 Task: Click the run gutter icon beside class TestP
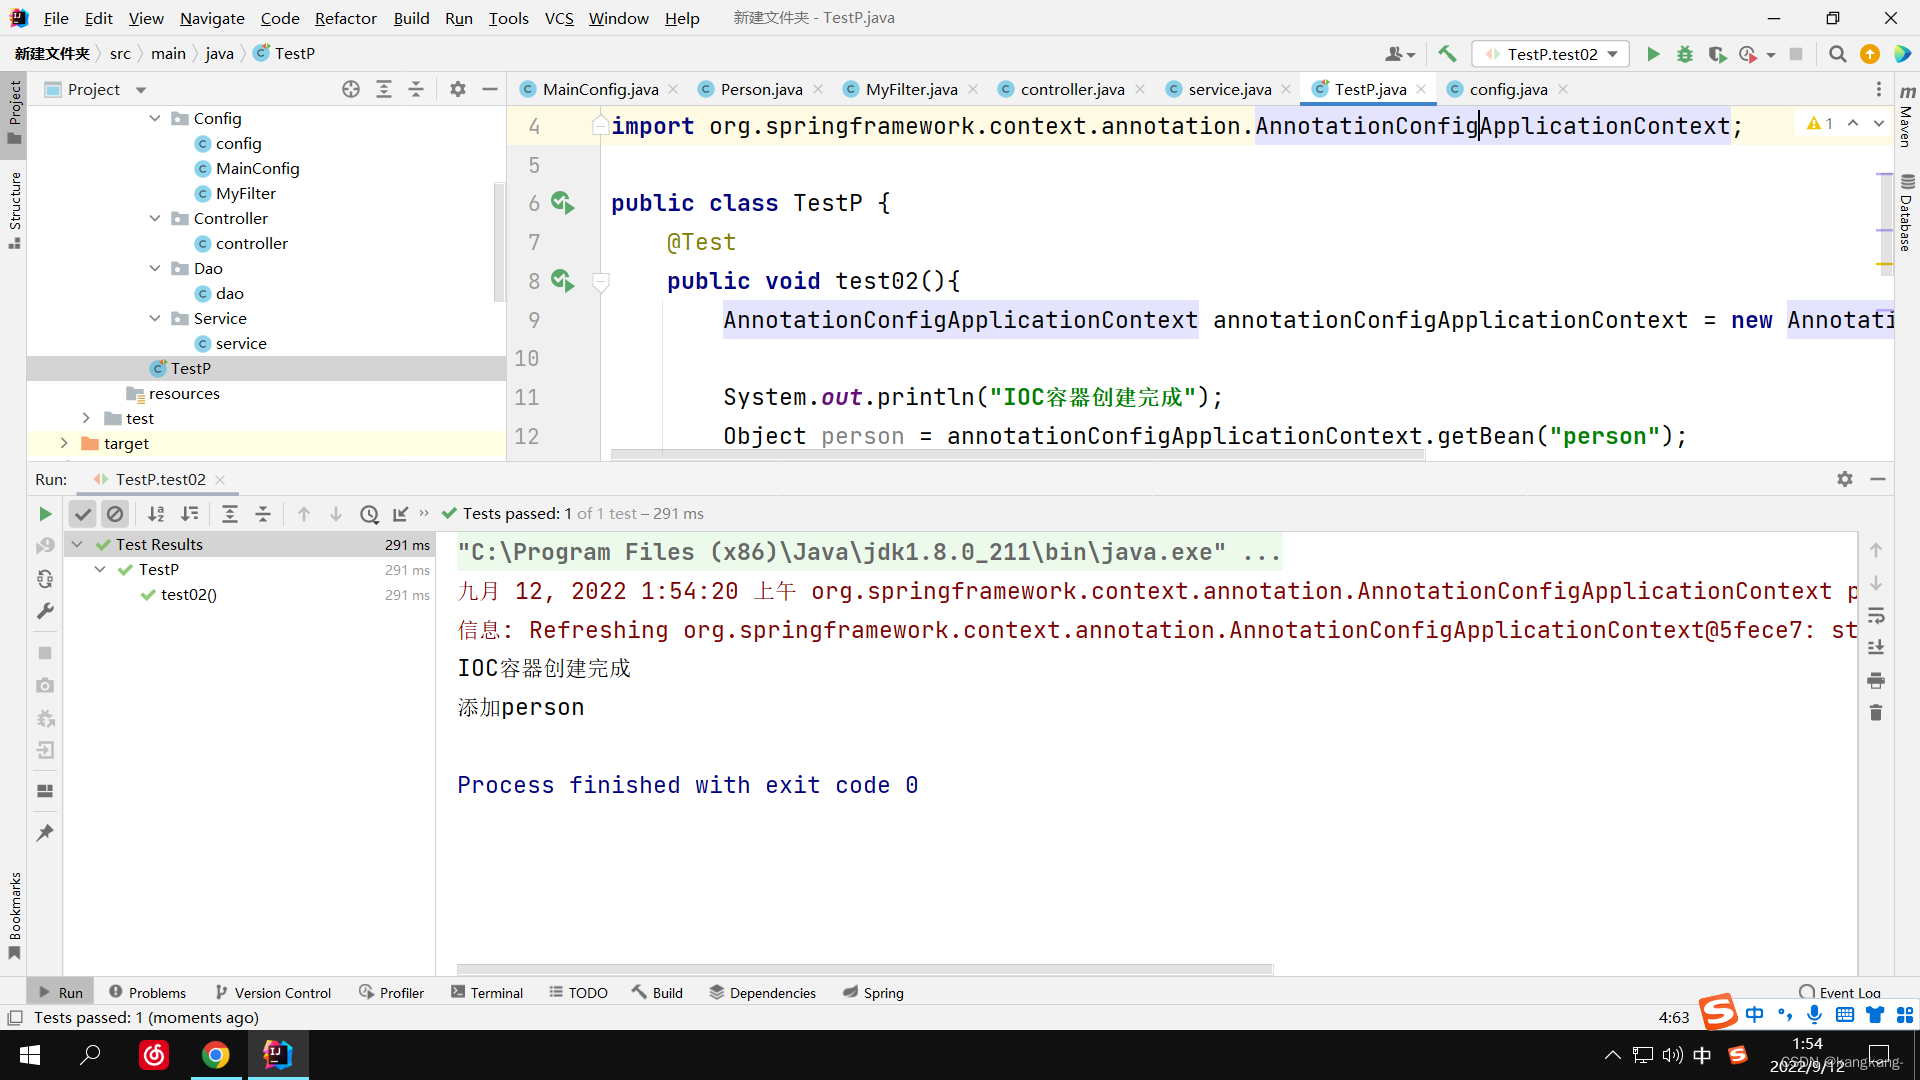(563, 203)
